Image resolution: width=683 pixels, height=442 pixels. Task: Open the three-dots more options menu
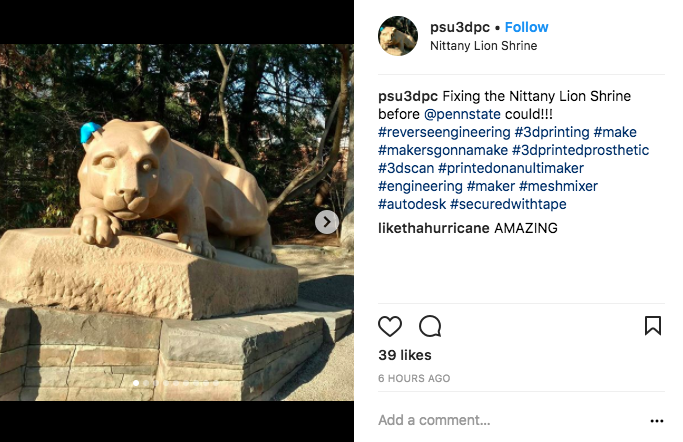click(656, 421)
